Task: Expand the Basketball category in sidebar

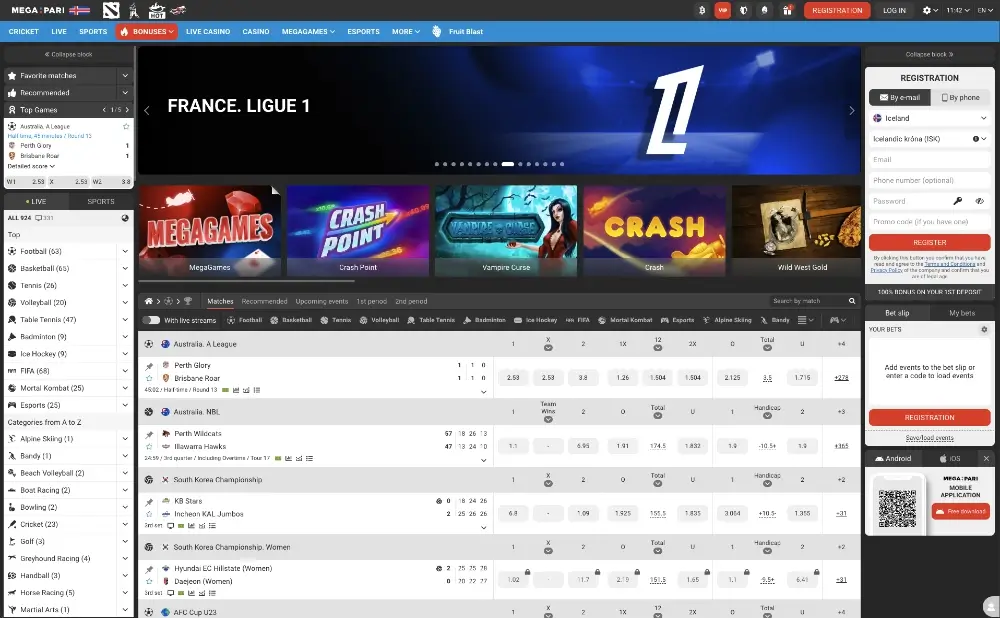Action: click(x=125, y=268)
